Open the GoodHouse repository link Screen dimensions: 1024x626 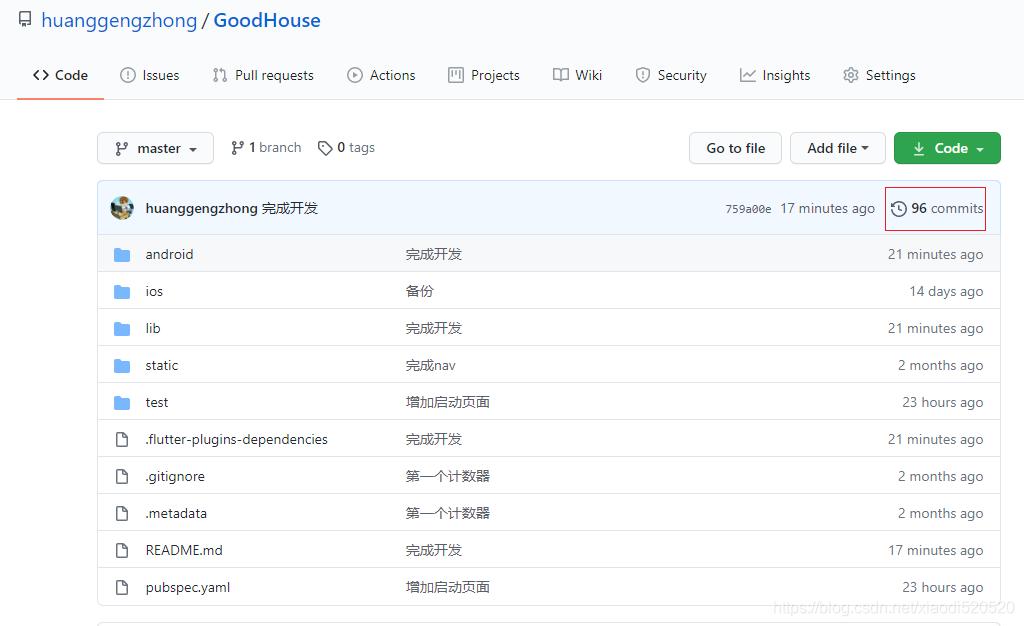(267, 20)
